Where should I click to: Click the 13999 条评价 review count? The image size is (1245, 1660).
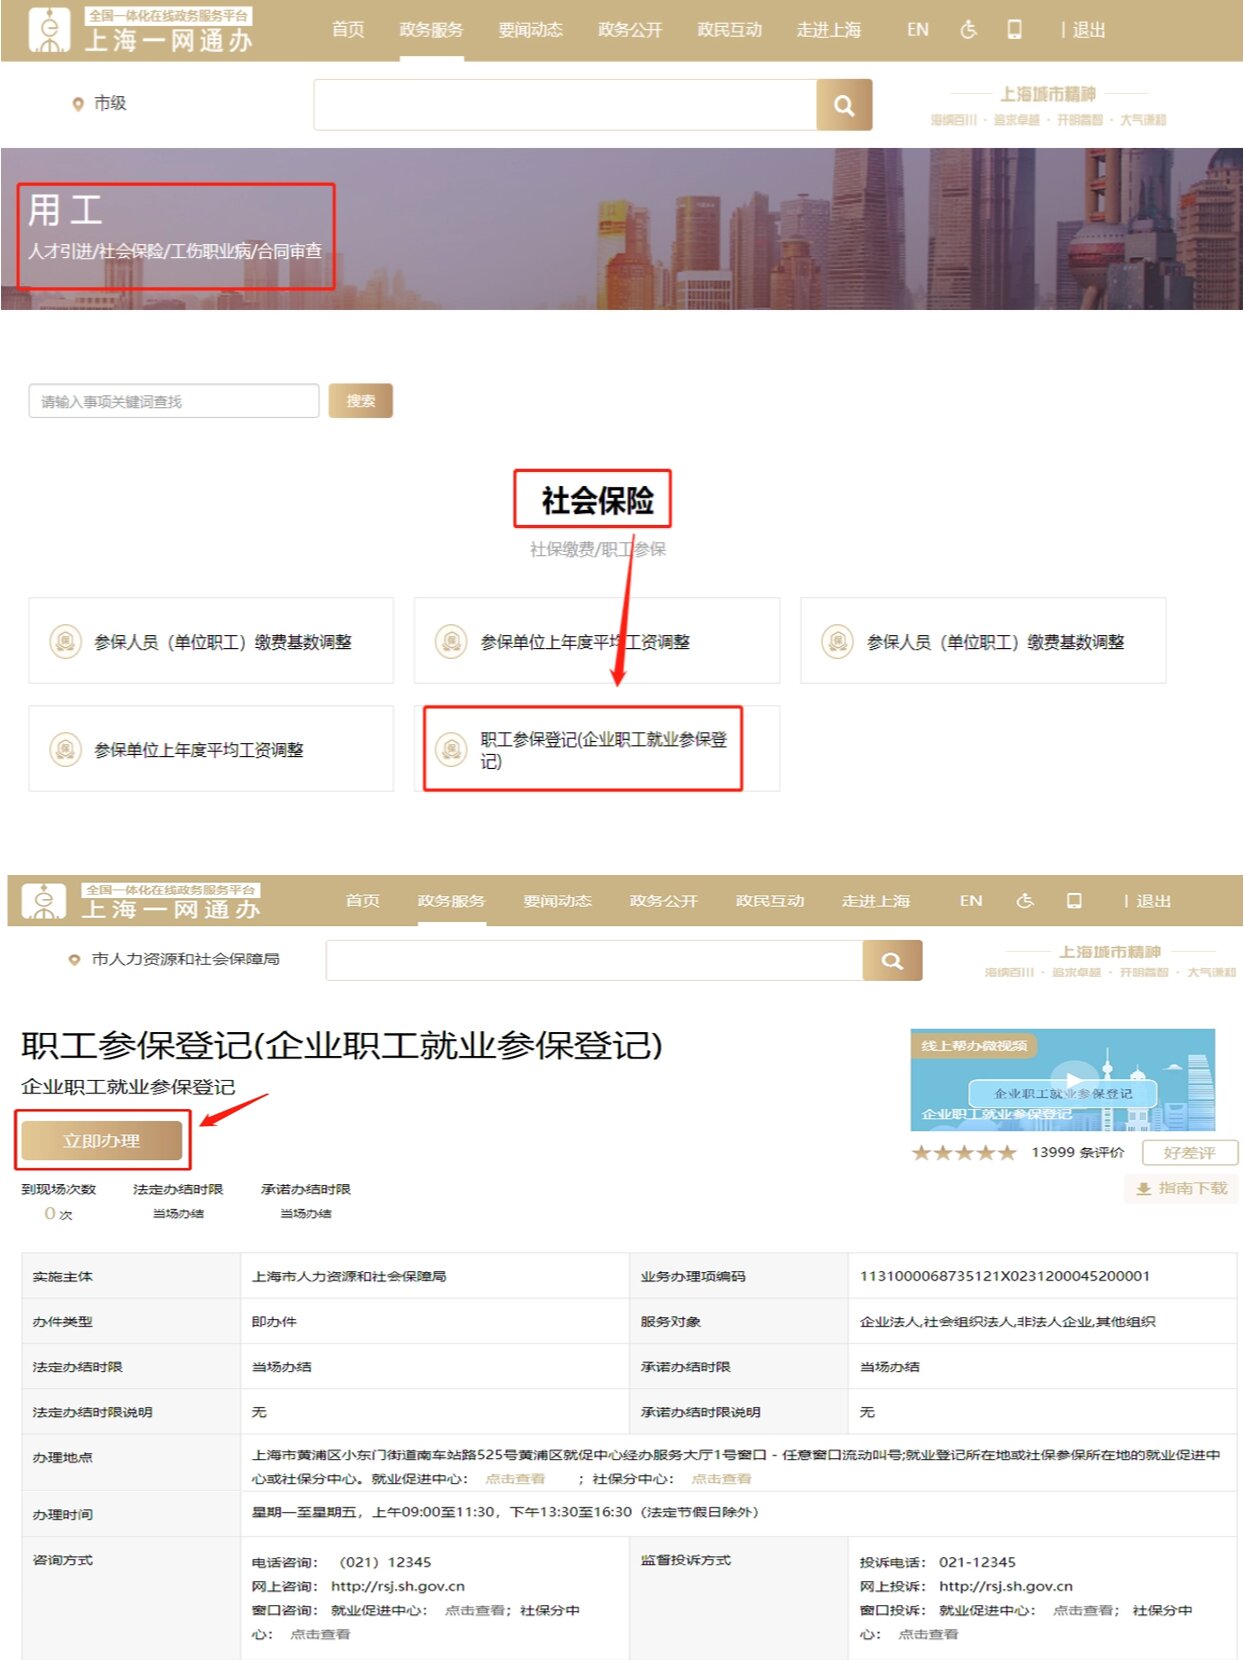click(1078, 1152)
